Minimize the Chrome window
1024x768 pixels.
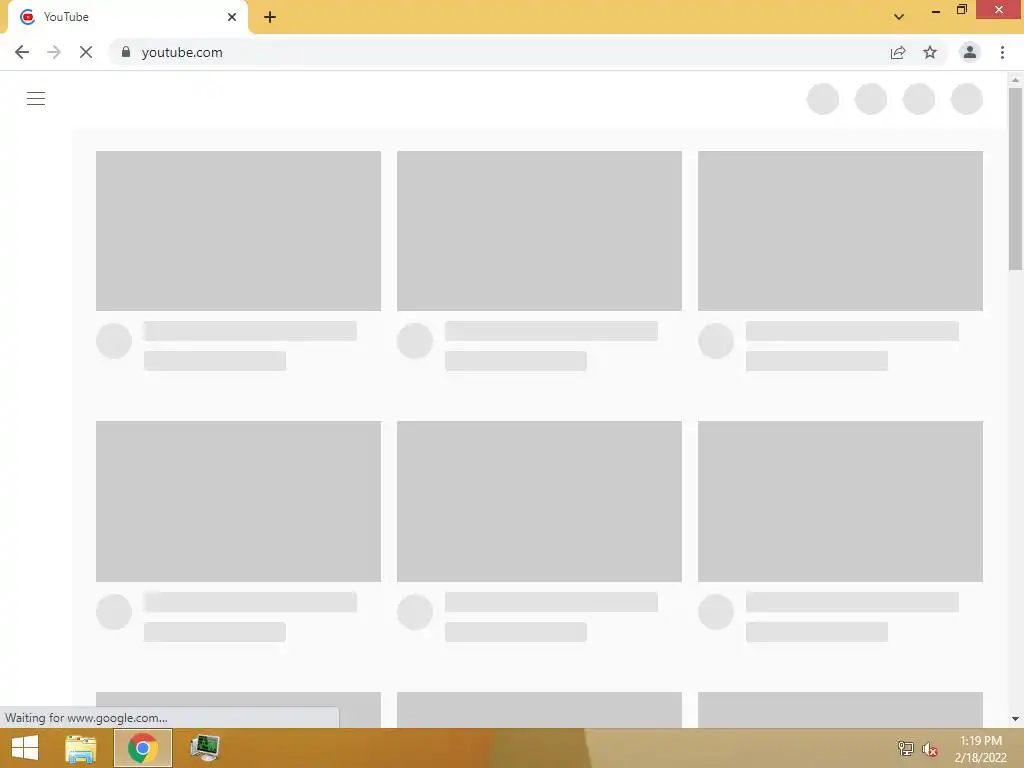pos(936,10)
